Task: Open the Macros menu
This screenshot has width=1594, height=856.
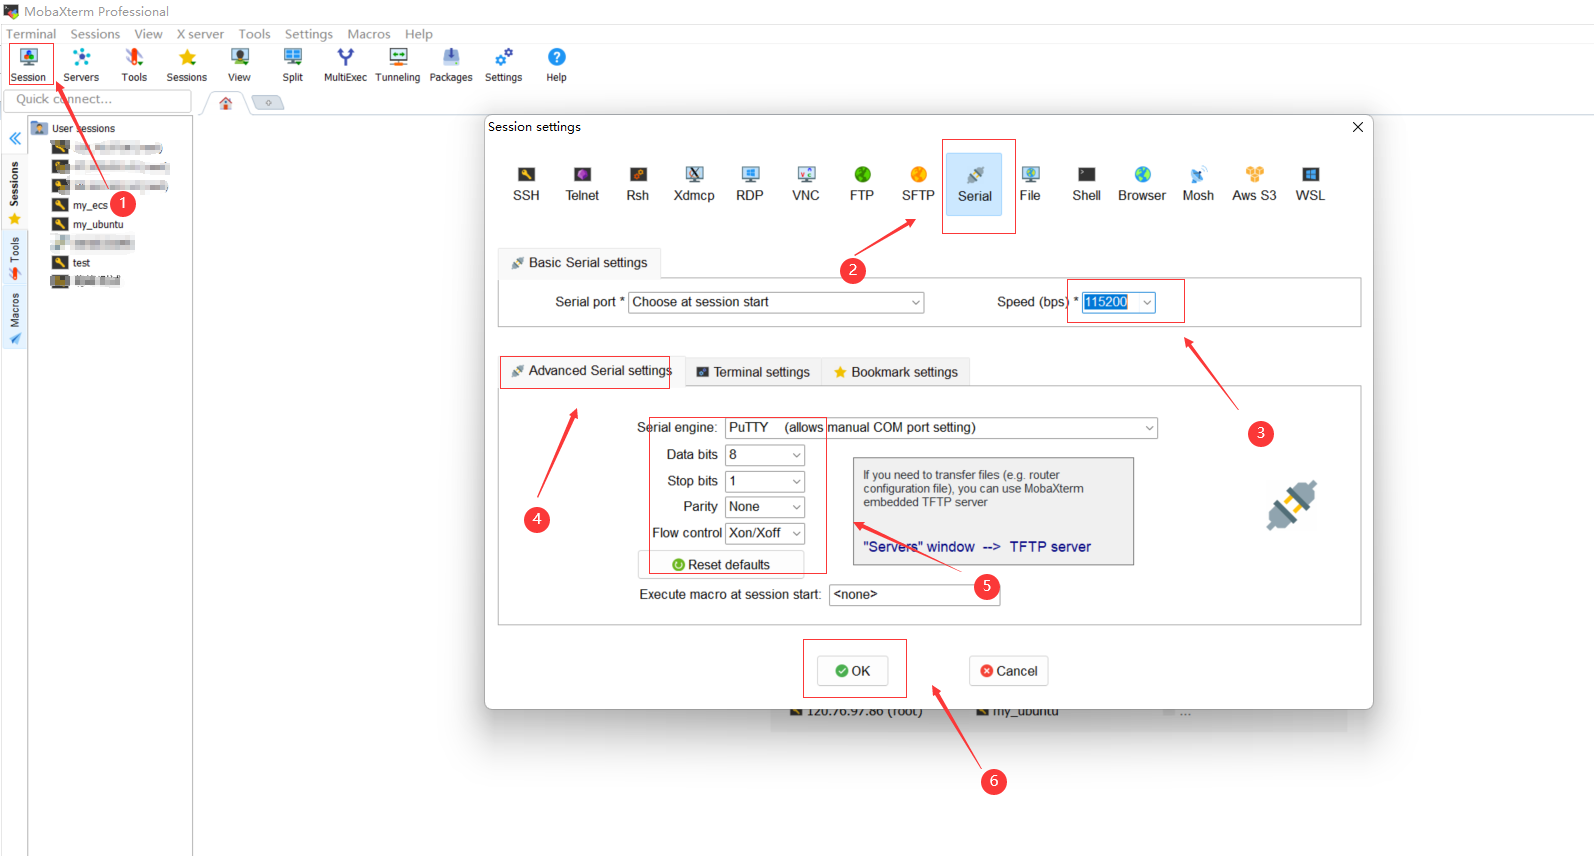Action: click(x=369, y=34)
